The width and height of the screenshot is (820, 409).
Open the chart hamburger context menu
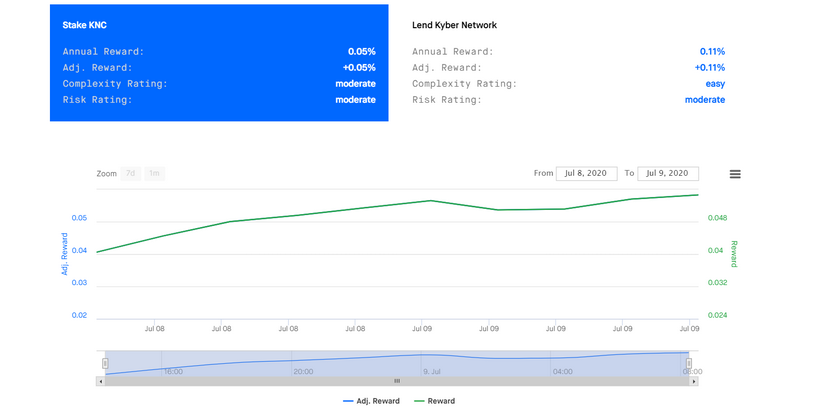[x=735, y=174]
